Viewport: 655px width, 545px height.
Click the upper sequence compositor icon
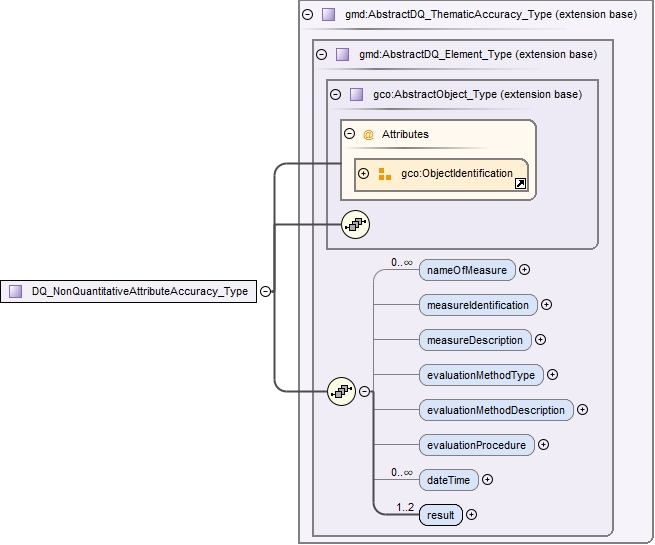click(x=354, y=224)
